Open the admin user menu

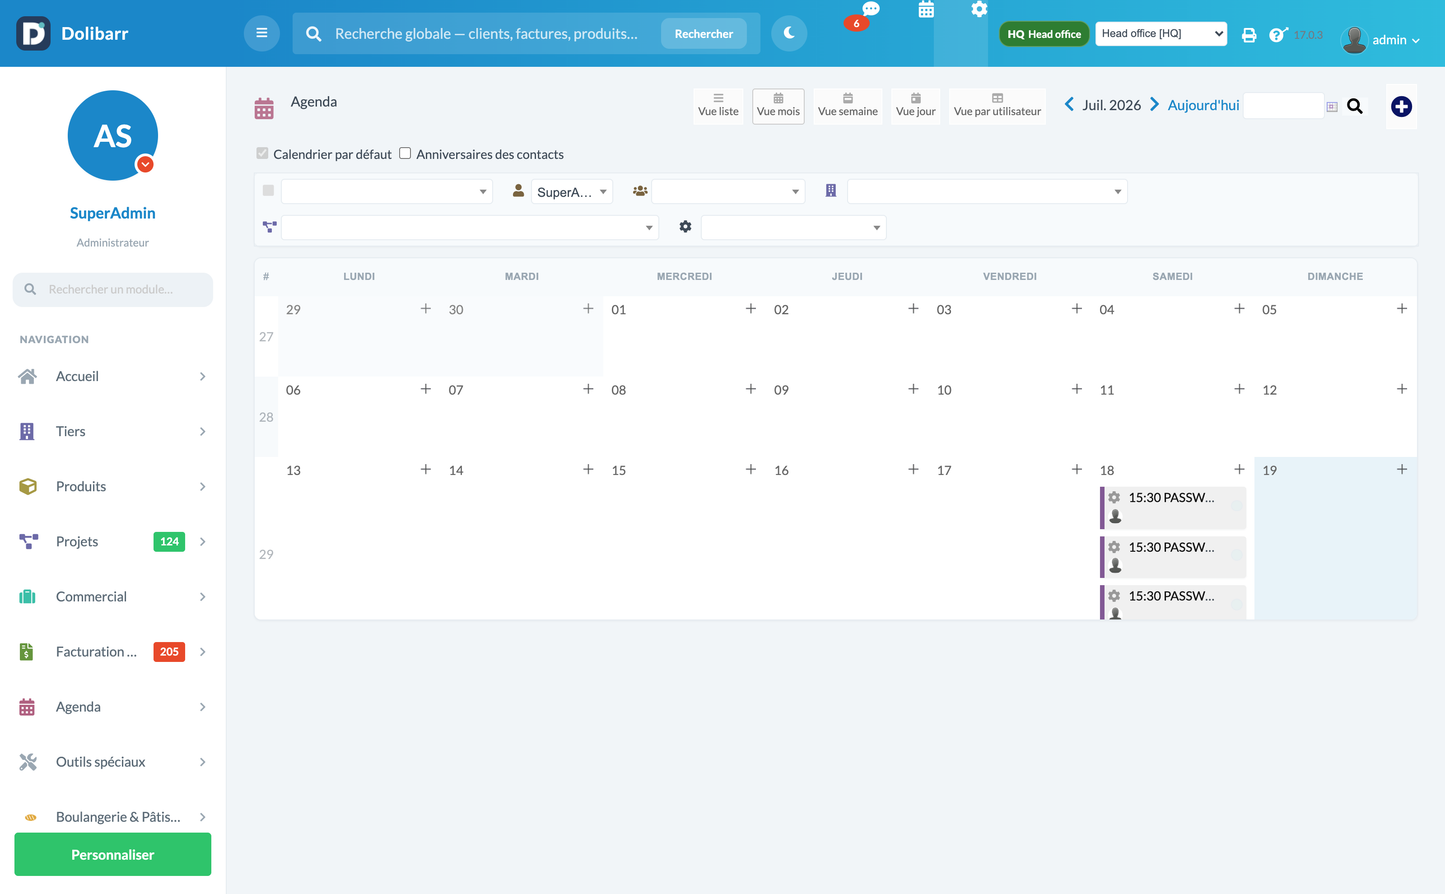coord(1381,39)
